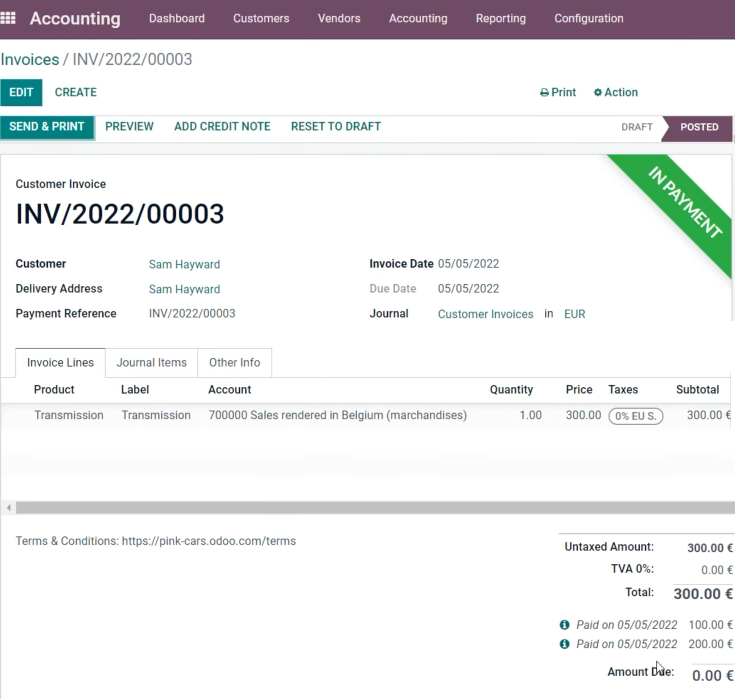Click ADD CREDIT NOTE button
The image size is (735, 699).
point(222,127)
